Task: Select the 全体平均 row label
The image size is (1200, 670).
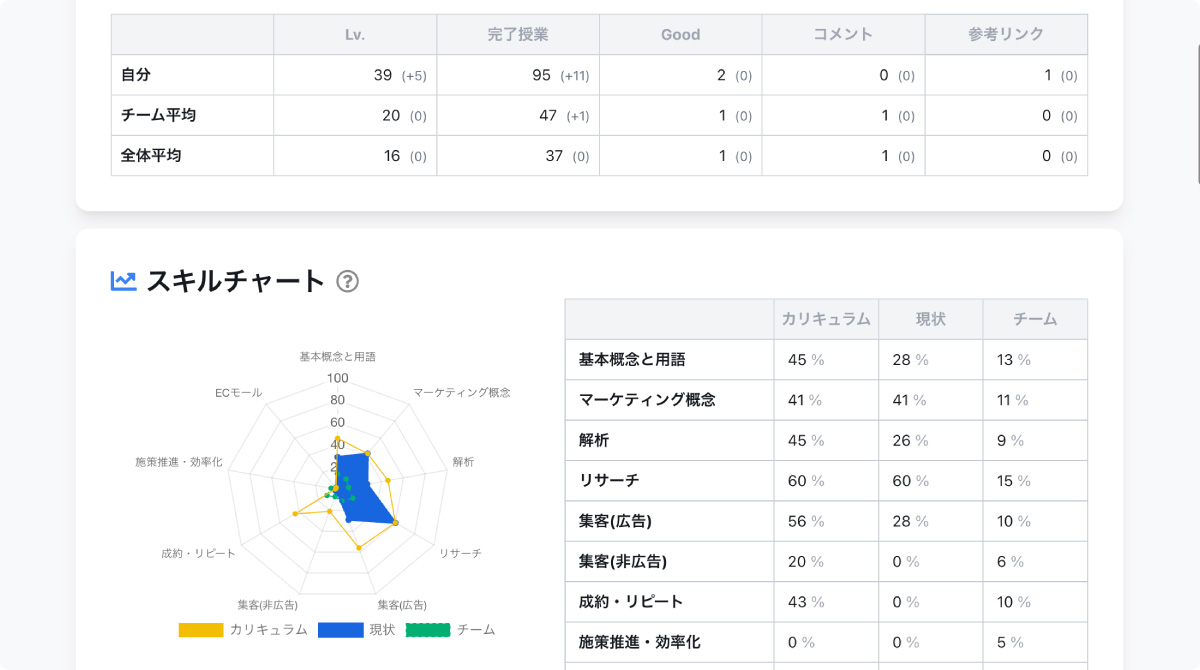Action: [151, 155]
